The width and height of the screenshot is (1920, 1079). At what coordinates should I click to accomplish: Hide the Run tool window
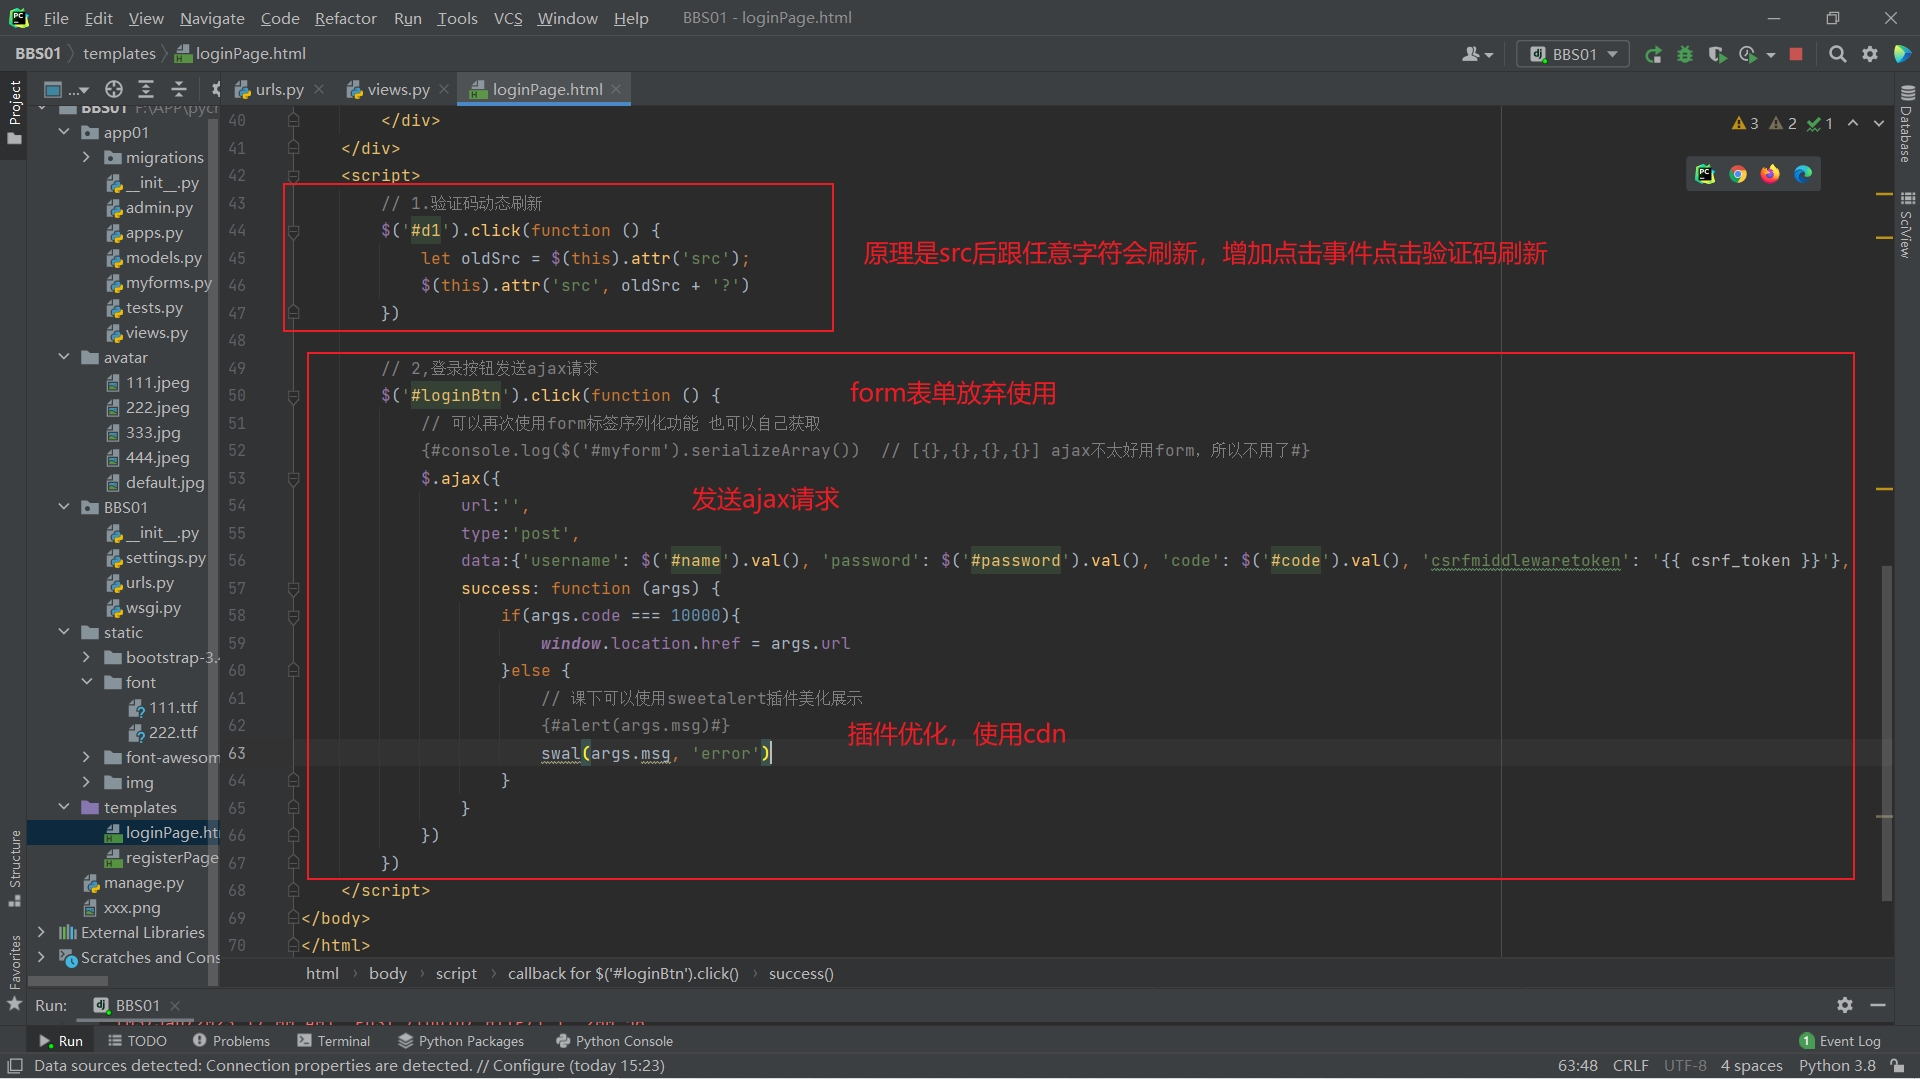[1878, 1005]
